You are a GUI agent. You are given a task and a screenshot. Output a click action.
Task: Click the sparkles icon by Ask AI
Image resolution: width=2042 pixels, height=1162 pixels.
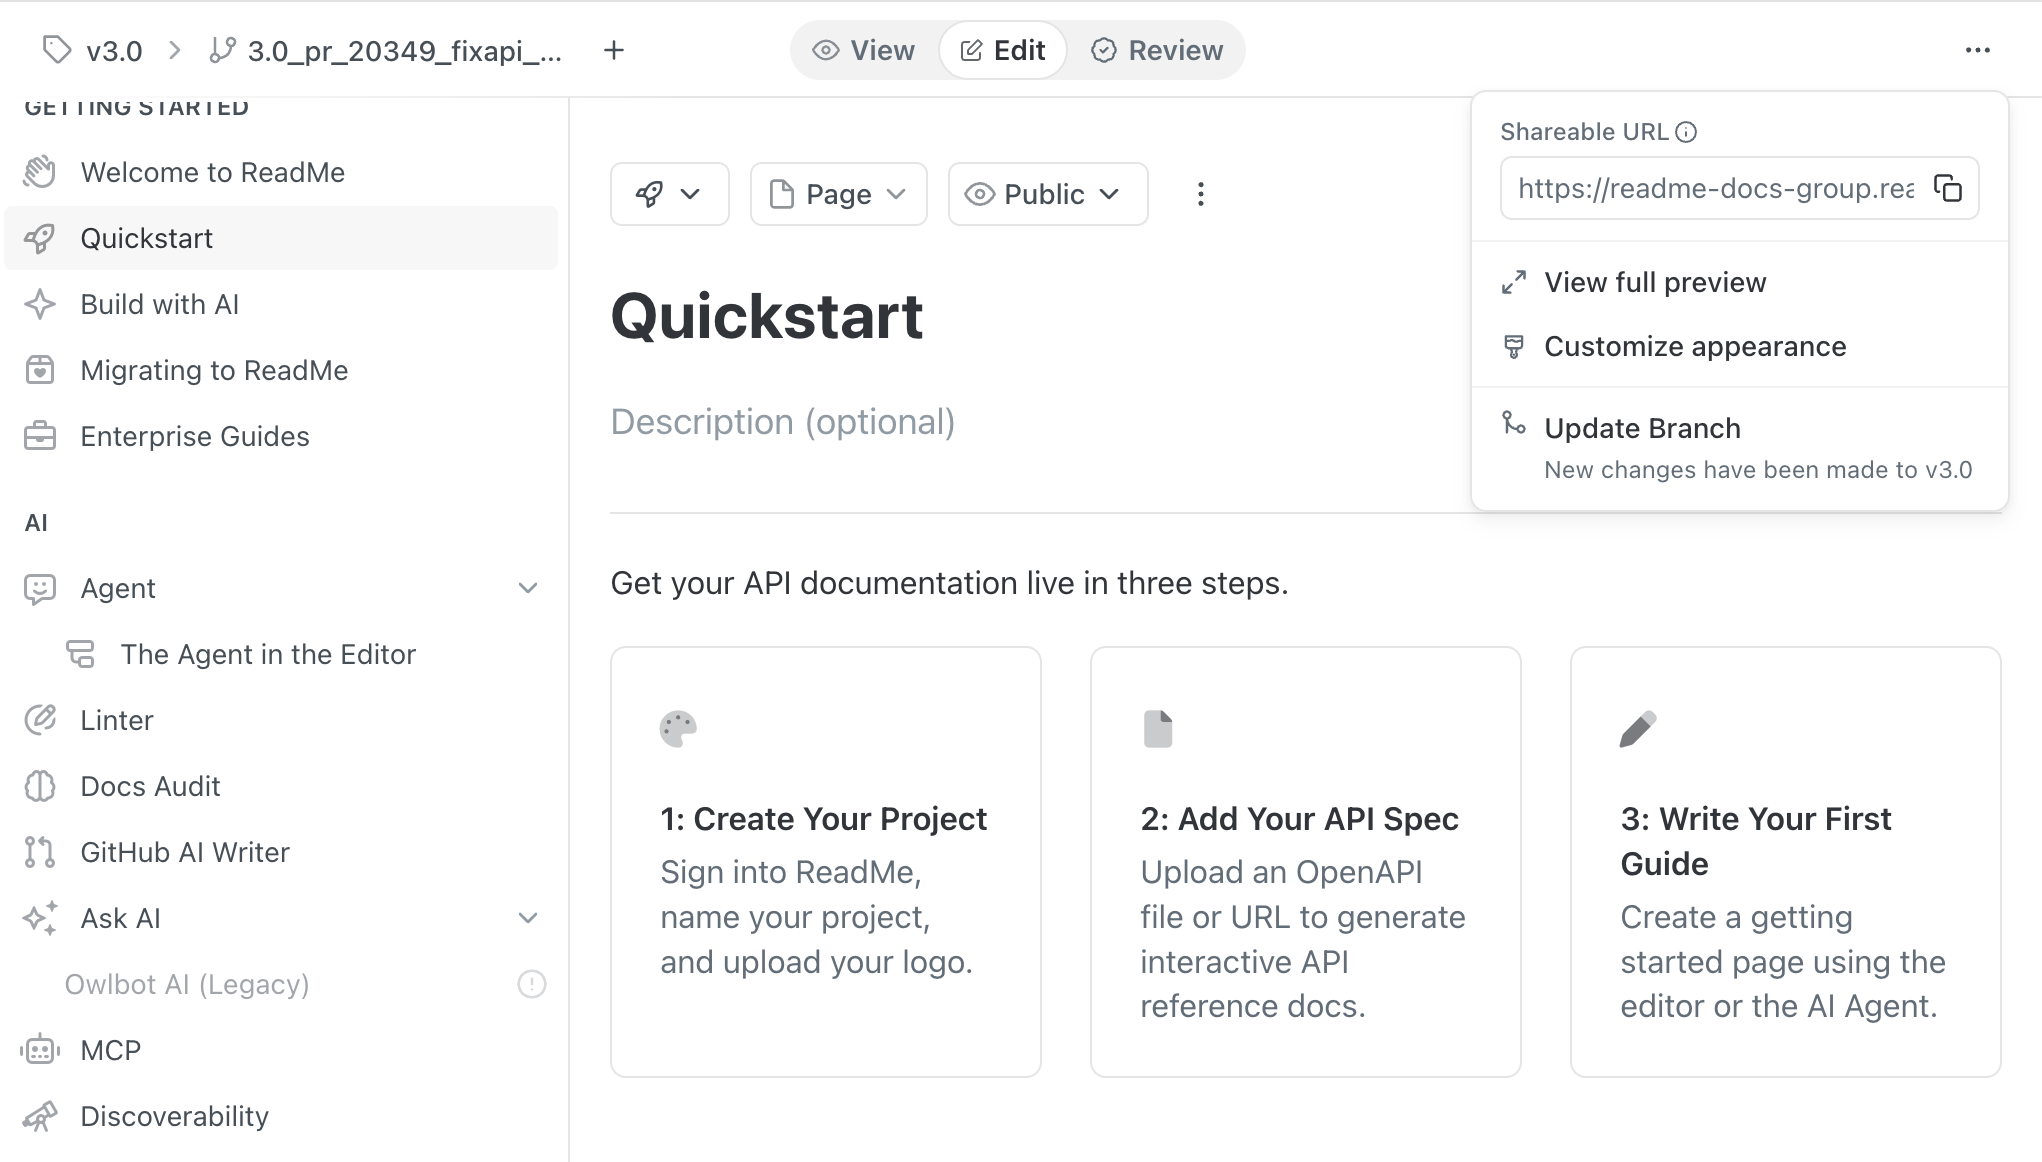pos(40,918)
